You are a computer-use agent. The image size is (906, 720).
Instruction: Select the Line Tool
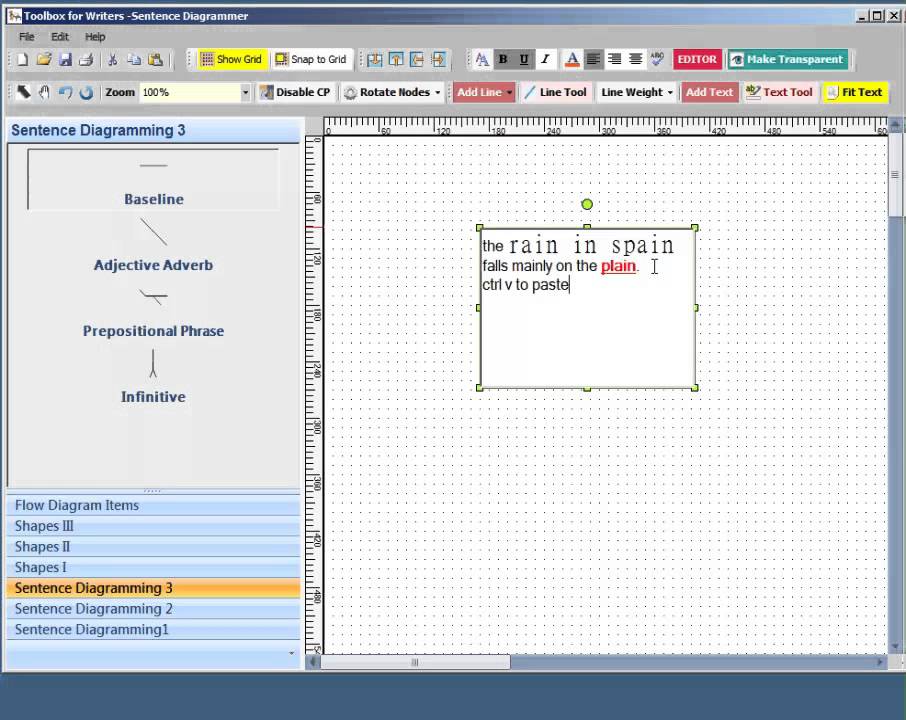pyautogui.click(x=555, y=92)
